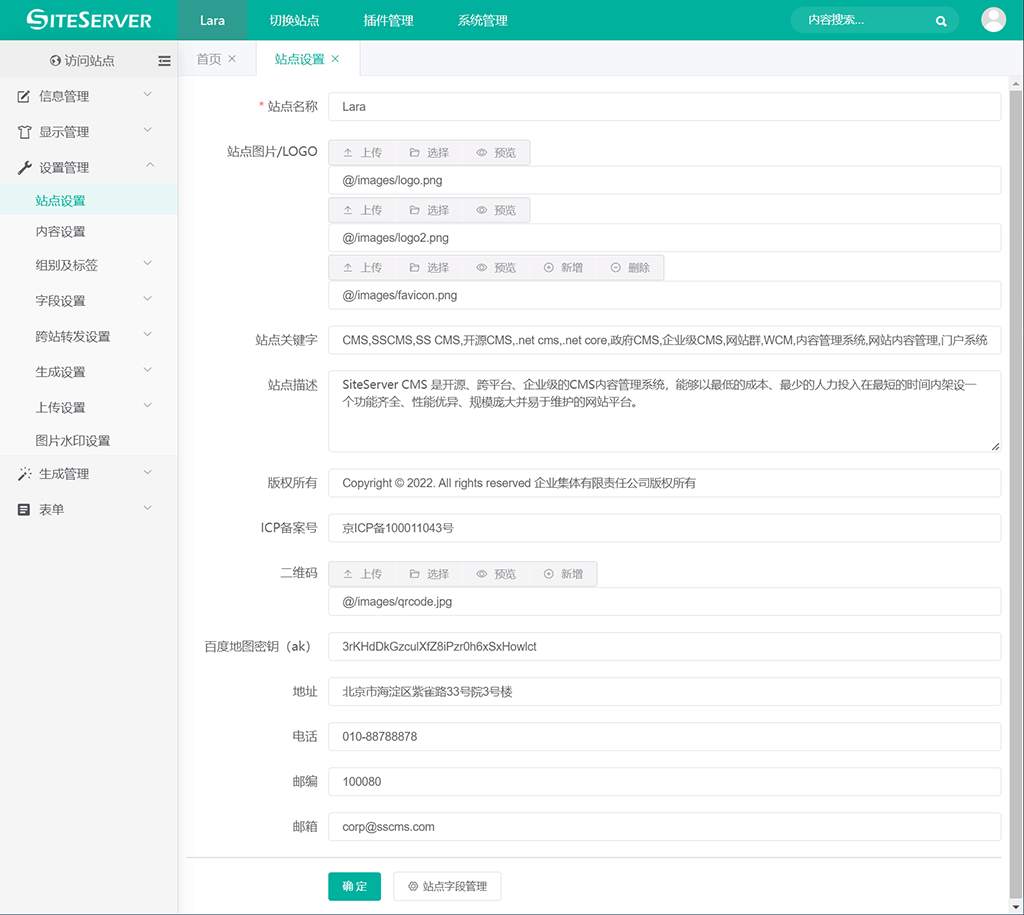
Task: Open the user avatar menu
Action: pyautogui.click(x=993, y=20)
